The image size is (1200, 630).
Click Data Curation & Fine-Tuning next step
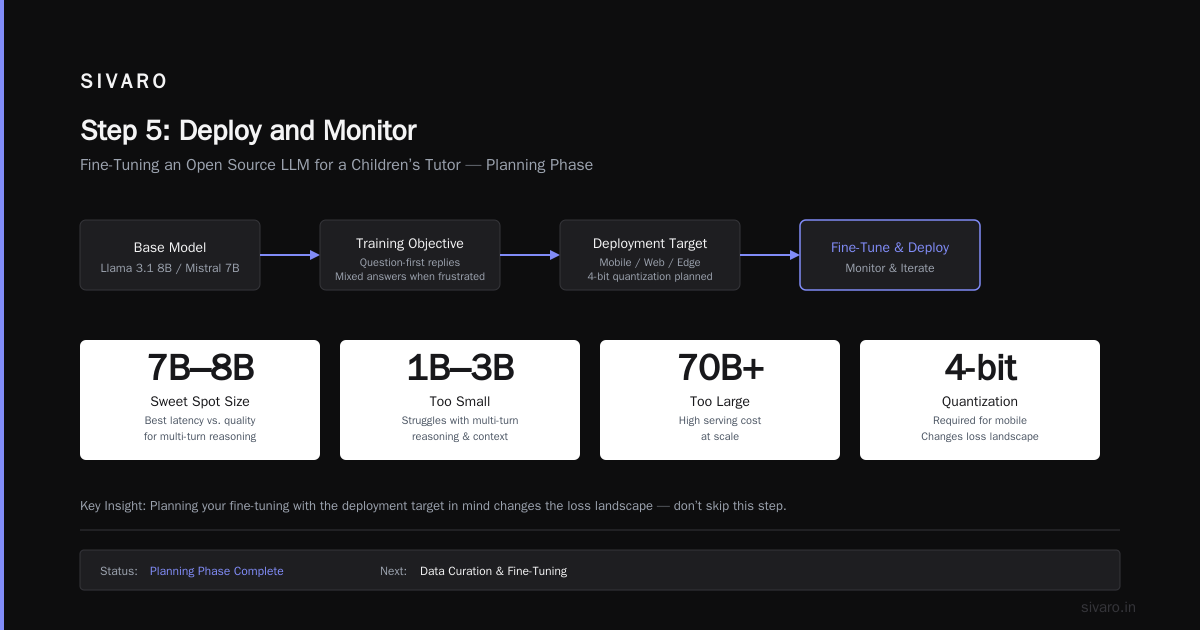(x=493, y=571)
